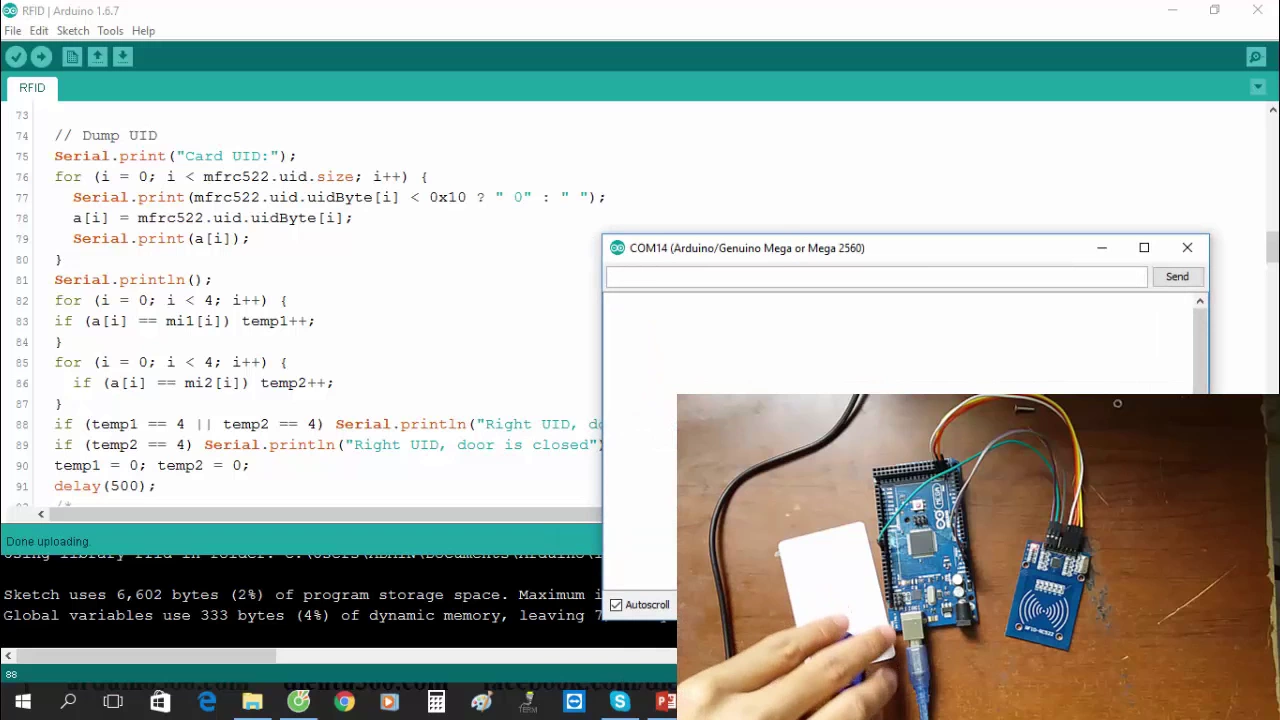Click line number 88 in status bar
This screenshot has height=720, width=1280.
tap(11, 675)
